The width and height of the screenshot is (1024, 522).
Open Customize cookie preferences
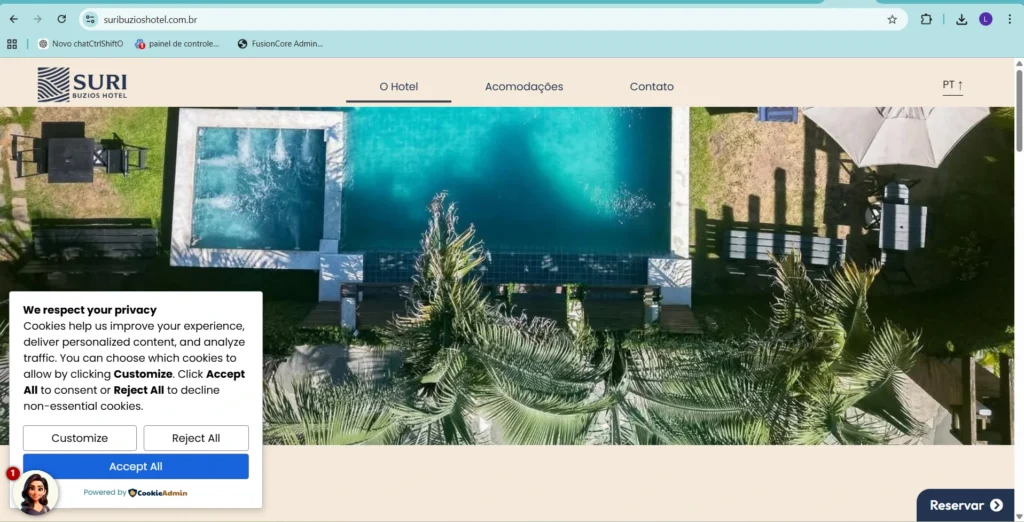[x=80, y=438]
